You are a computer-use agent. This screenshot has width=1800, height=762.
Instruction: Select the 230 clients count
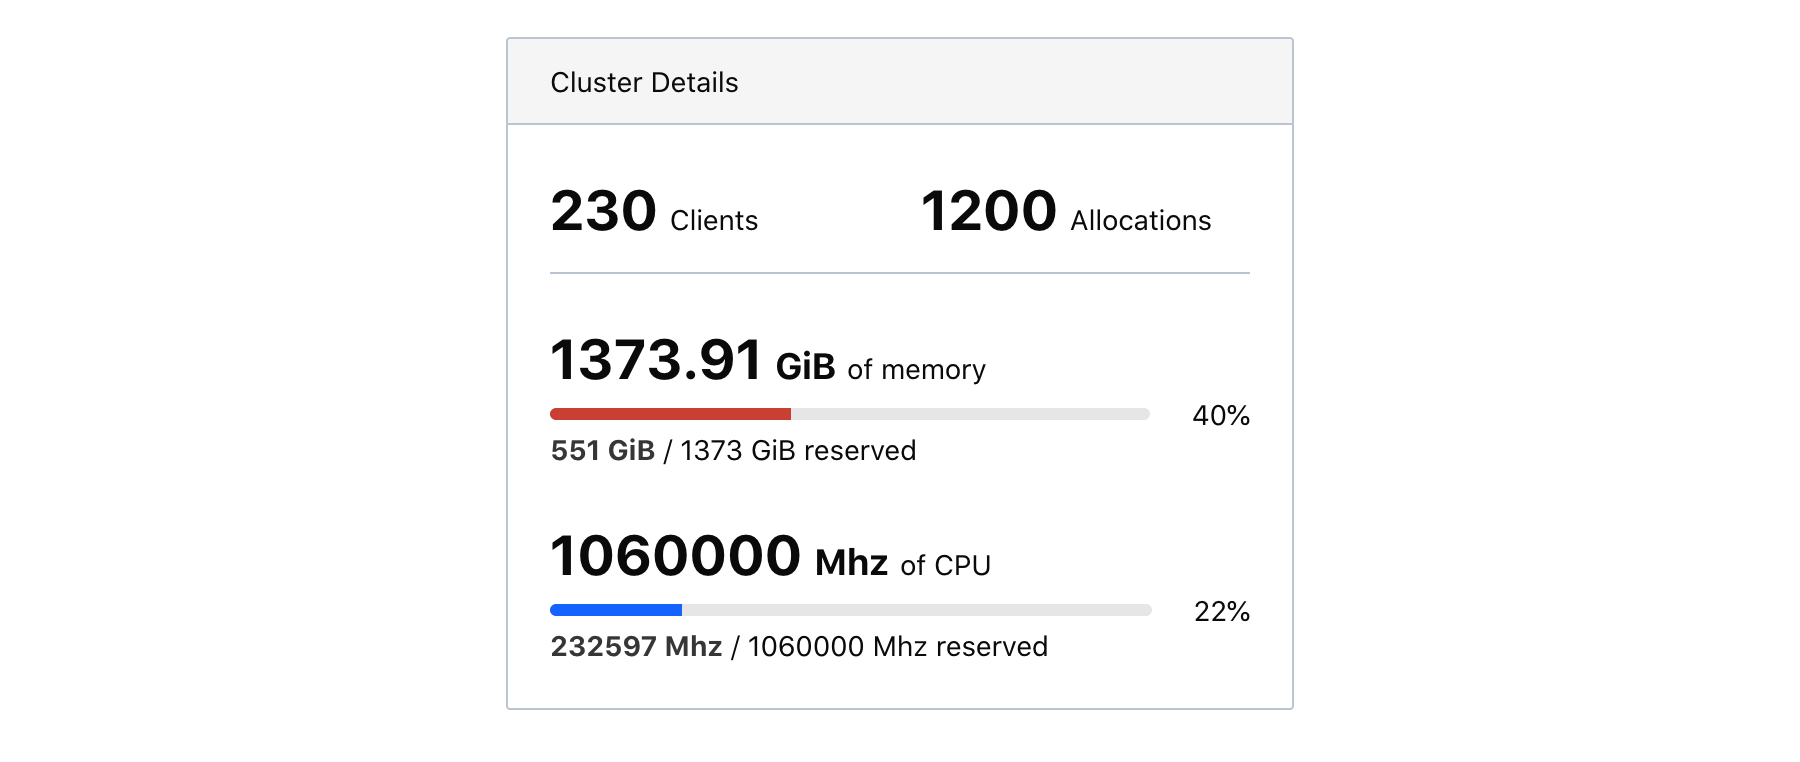[603, 212]
